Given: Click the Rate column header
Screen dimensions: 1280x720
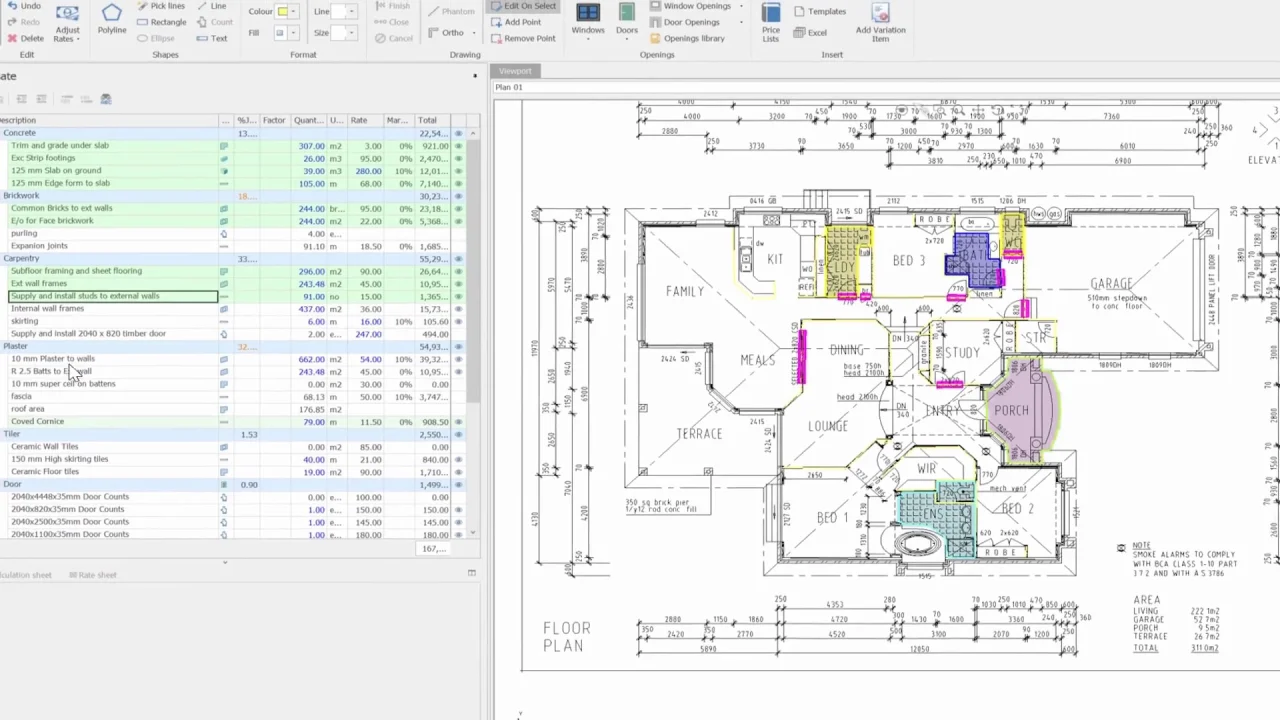Looking at the screenshot, I should point(364,120).
